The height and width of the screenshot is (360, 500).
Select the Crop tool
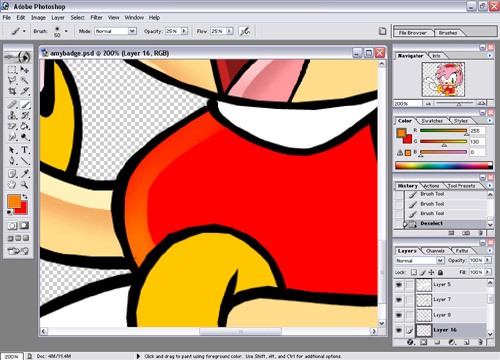click(12, 91)
